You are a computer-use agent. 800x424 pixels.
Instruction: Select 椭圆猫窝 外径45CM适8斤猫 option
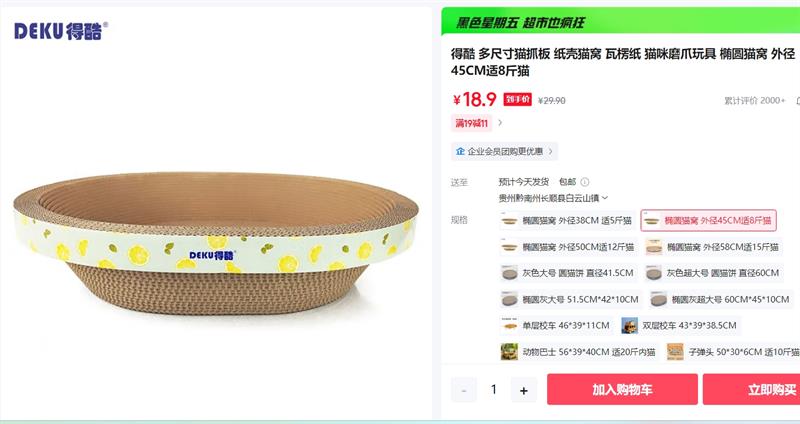[707, 220]
